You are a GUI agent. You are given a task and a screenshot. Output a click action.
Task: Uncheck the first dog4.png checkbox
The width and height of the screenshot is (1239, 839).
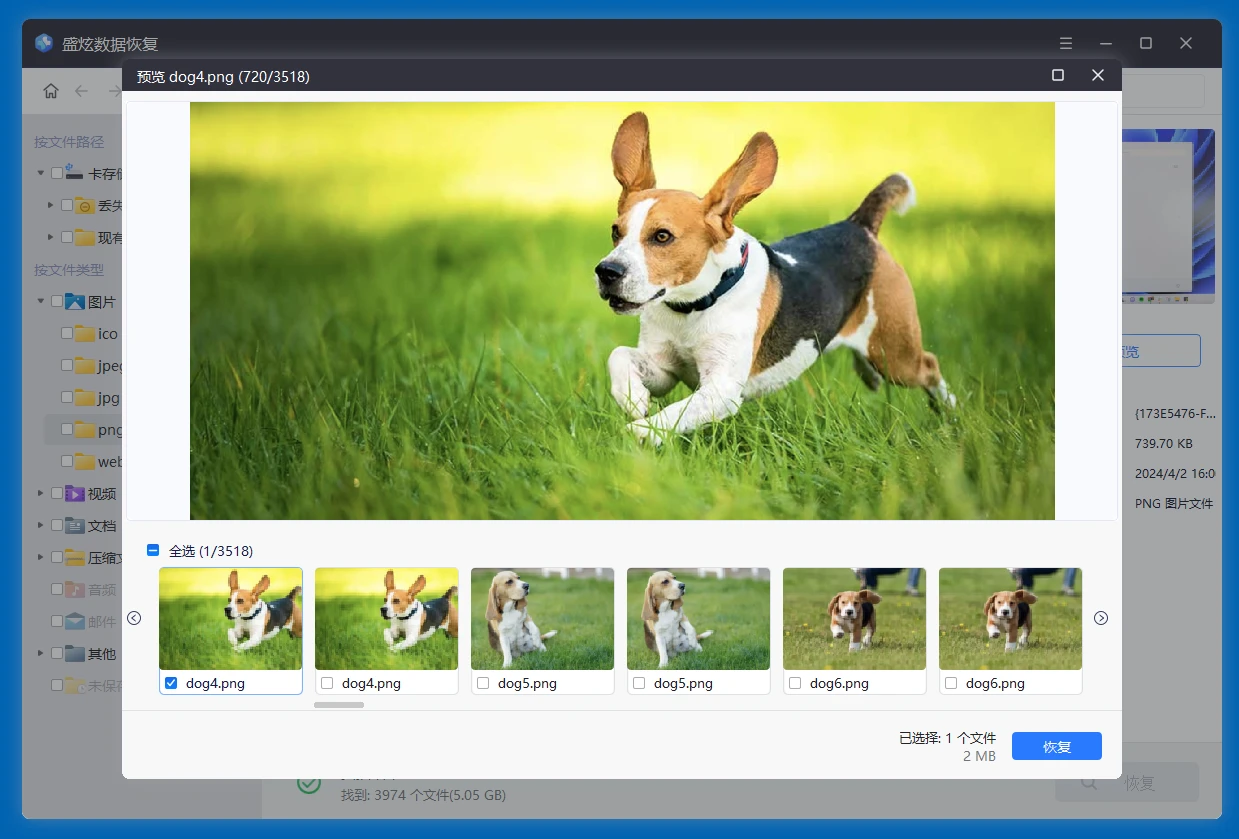171,683
